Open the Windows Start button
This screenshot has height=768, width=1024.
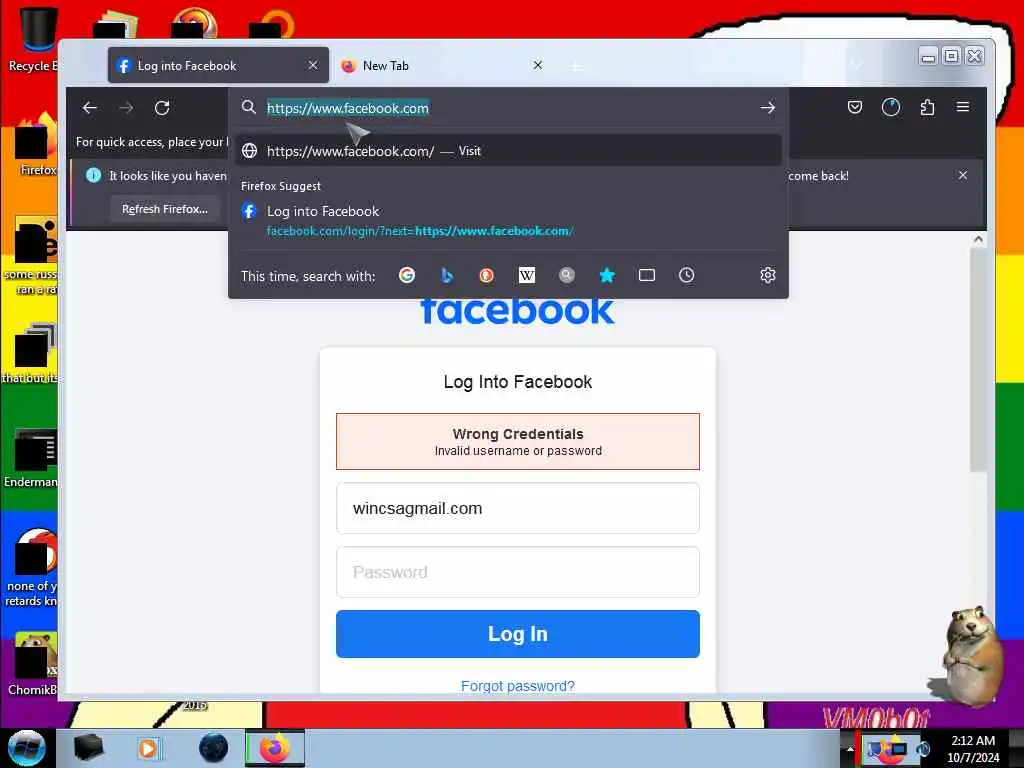pos(26,748)
